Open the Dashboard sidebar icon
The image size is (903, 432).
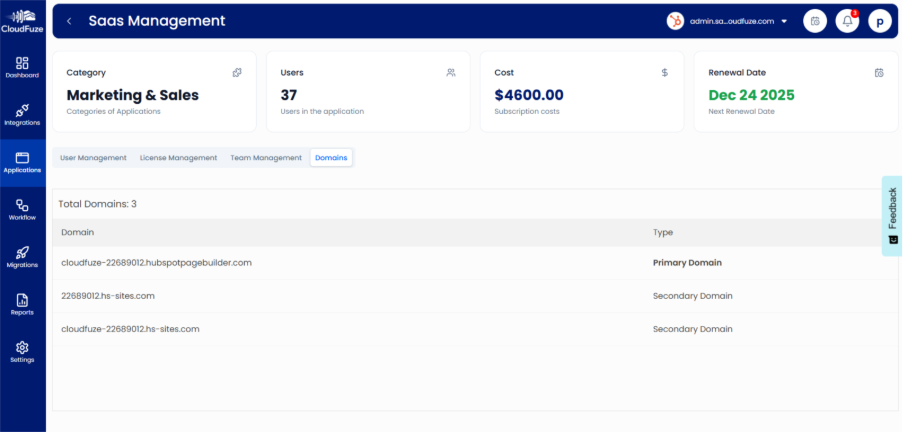pyautogui.click(x=22, y=63)
